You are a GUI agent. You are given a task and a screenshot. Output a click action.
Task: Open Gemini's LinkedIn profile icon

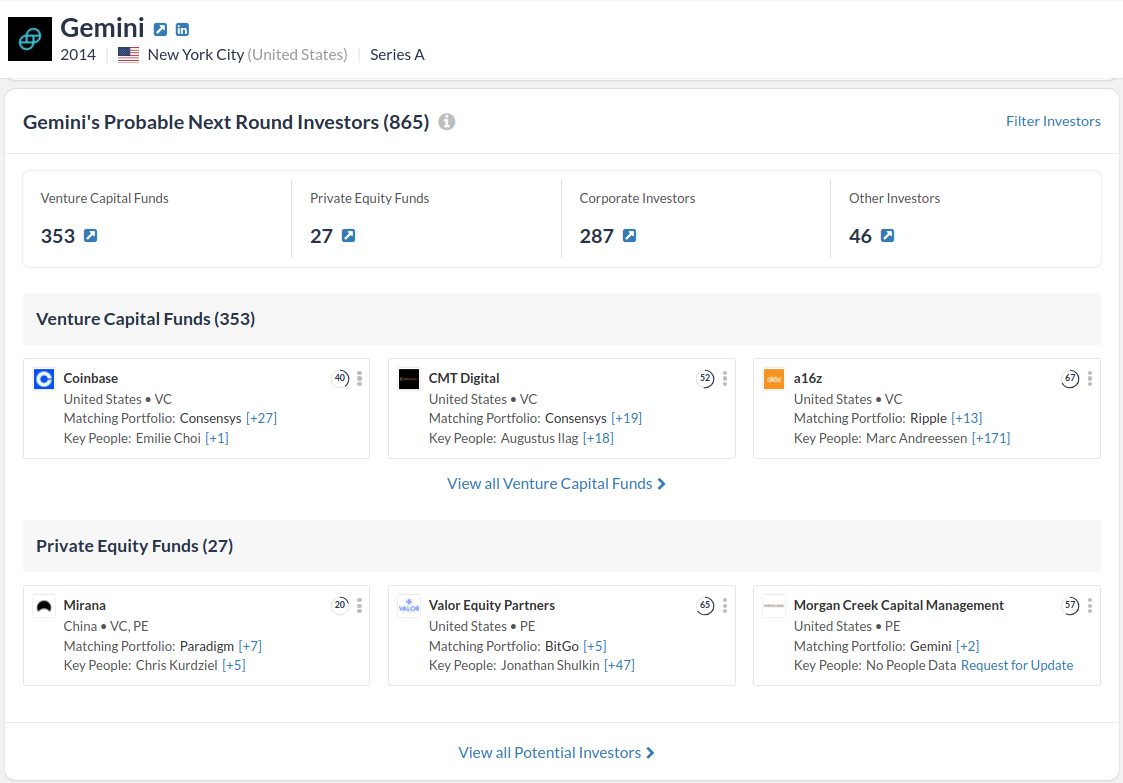pos(182,30)
